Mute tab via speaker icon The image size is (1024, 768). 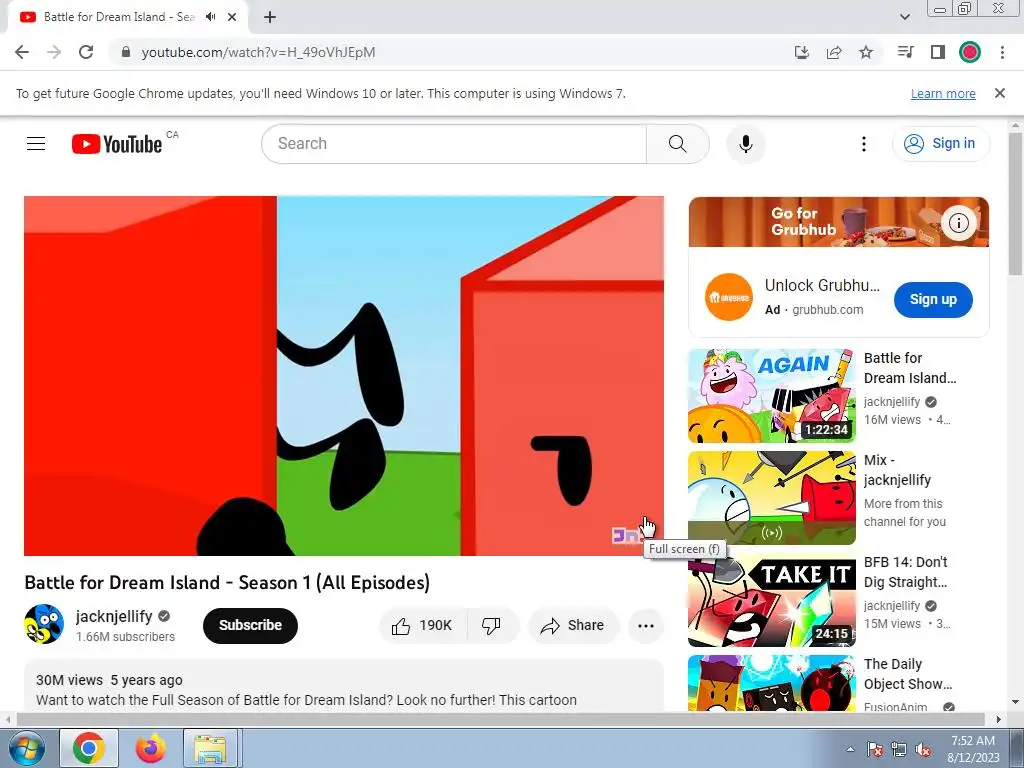pos(210,17)
